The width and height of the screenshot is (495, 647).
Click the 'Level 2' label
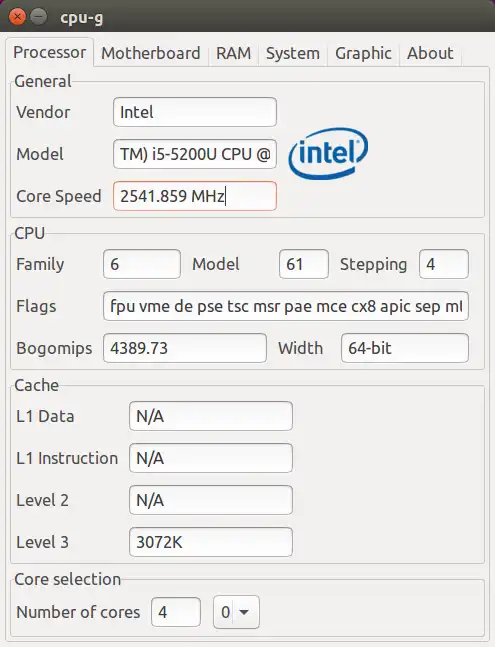click(x=42, y=501)
